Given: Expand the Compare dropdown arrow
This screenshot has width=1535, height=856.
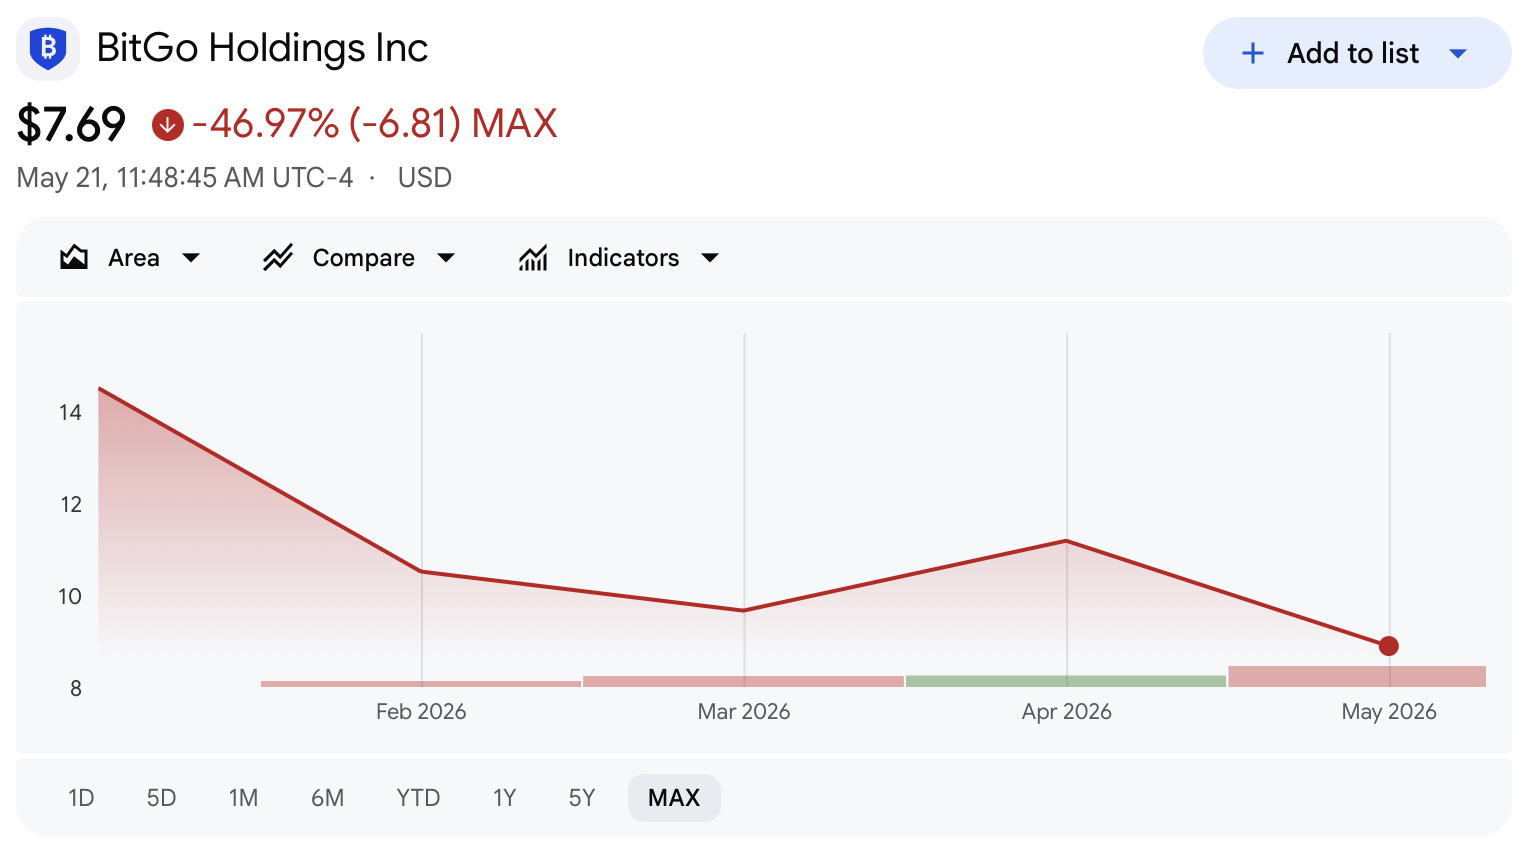Looking at the screenshot, I should pos(446,258).
